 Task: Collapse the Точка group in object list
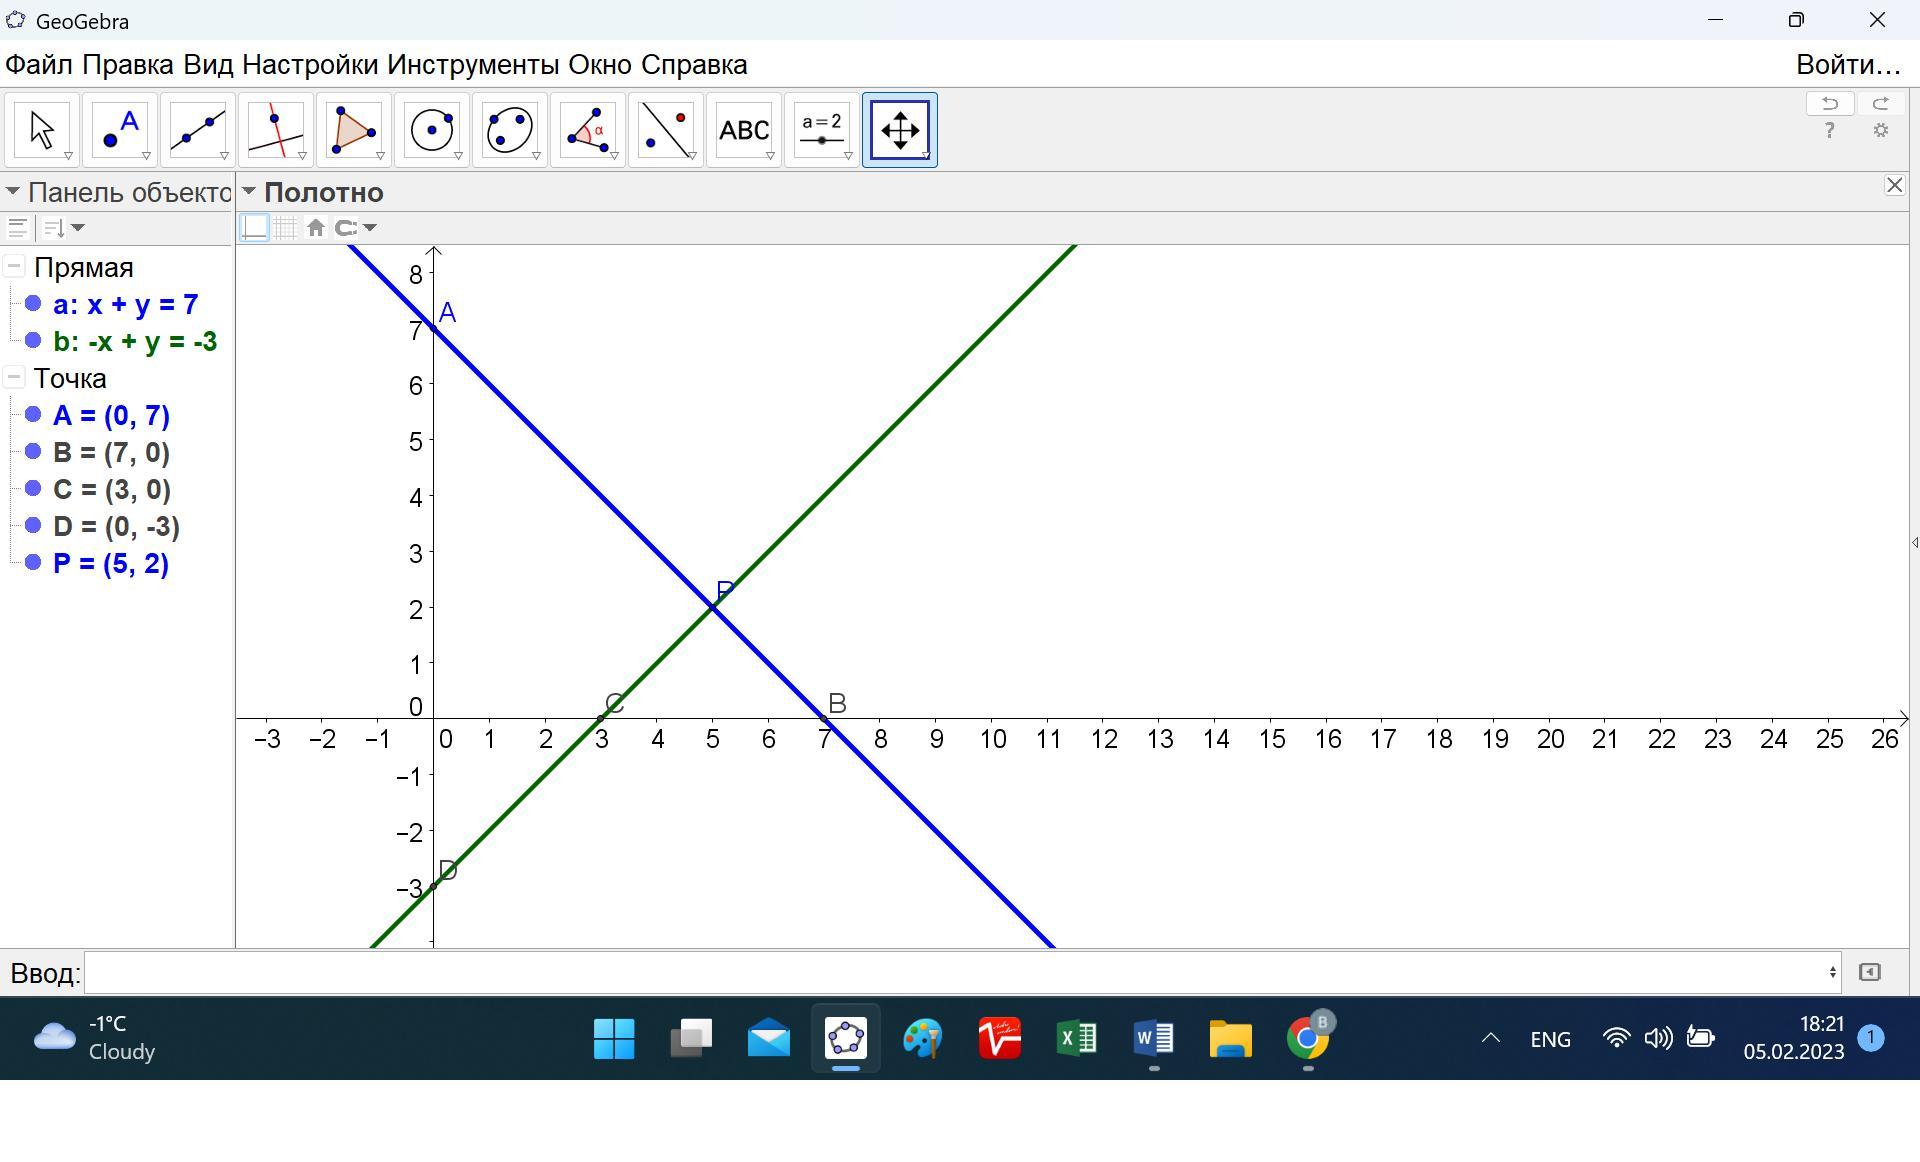click(14, 378)
